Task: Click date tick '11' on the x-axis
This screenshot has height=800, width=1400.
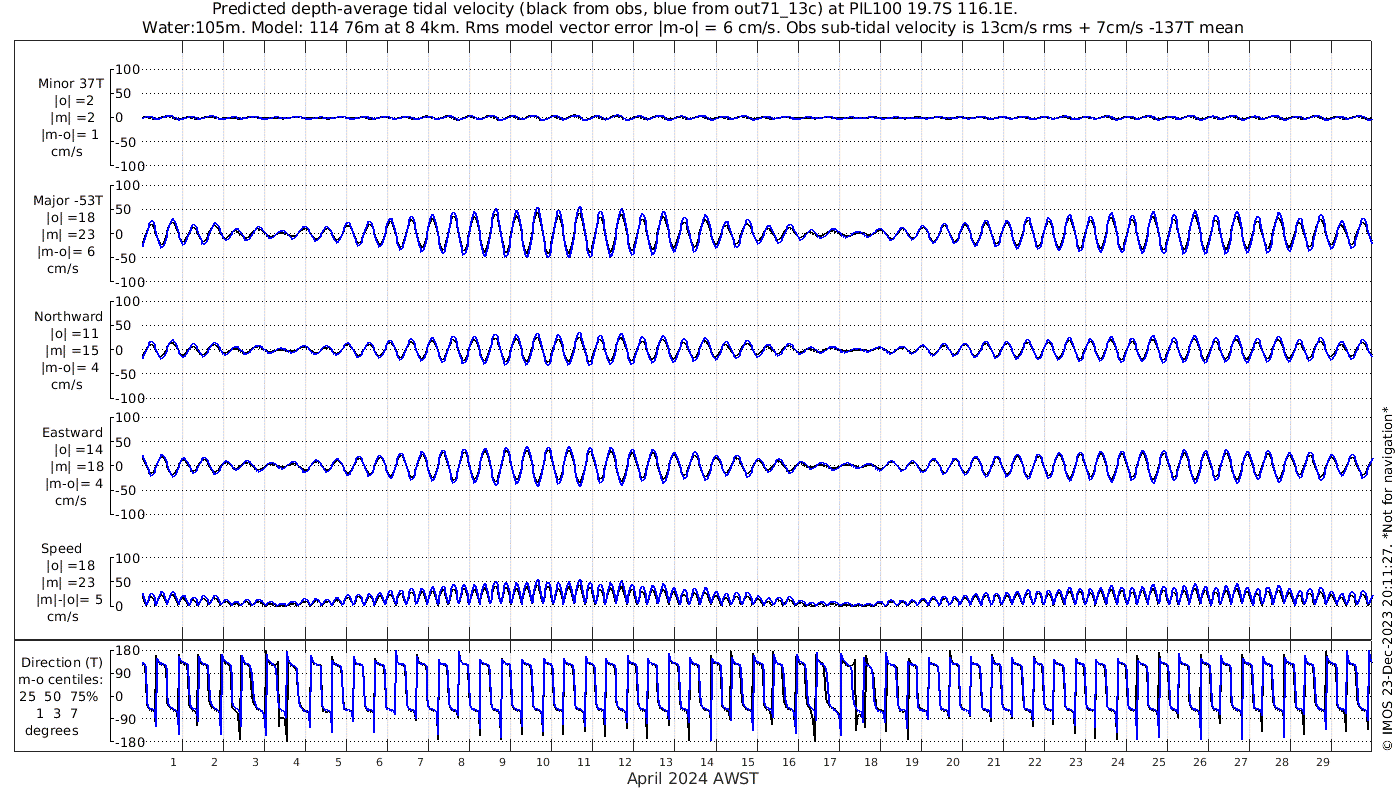Action: (584, 762)
